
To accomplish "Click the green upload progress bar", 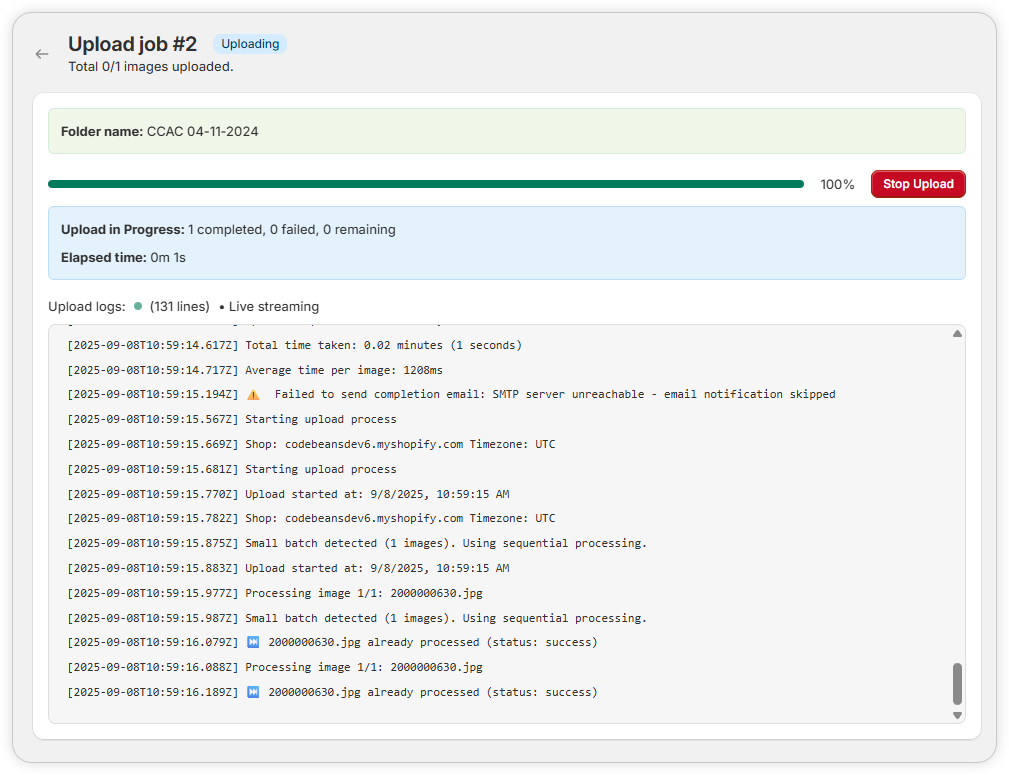I will pyautogui.click(x=425, y=184).
